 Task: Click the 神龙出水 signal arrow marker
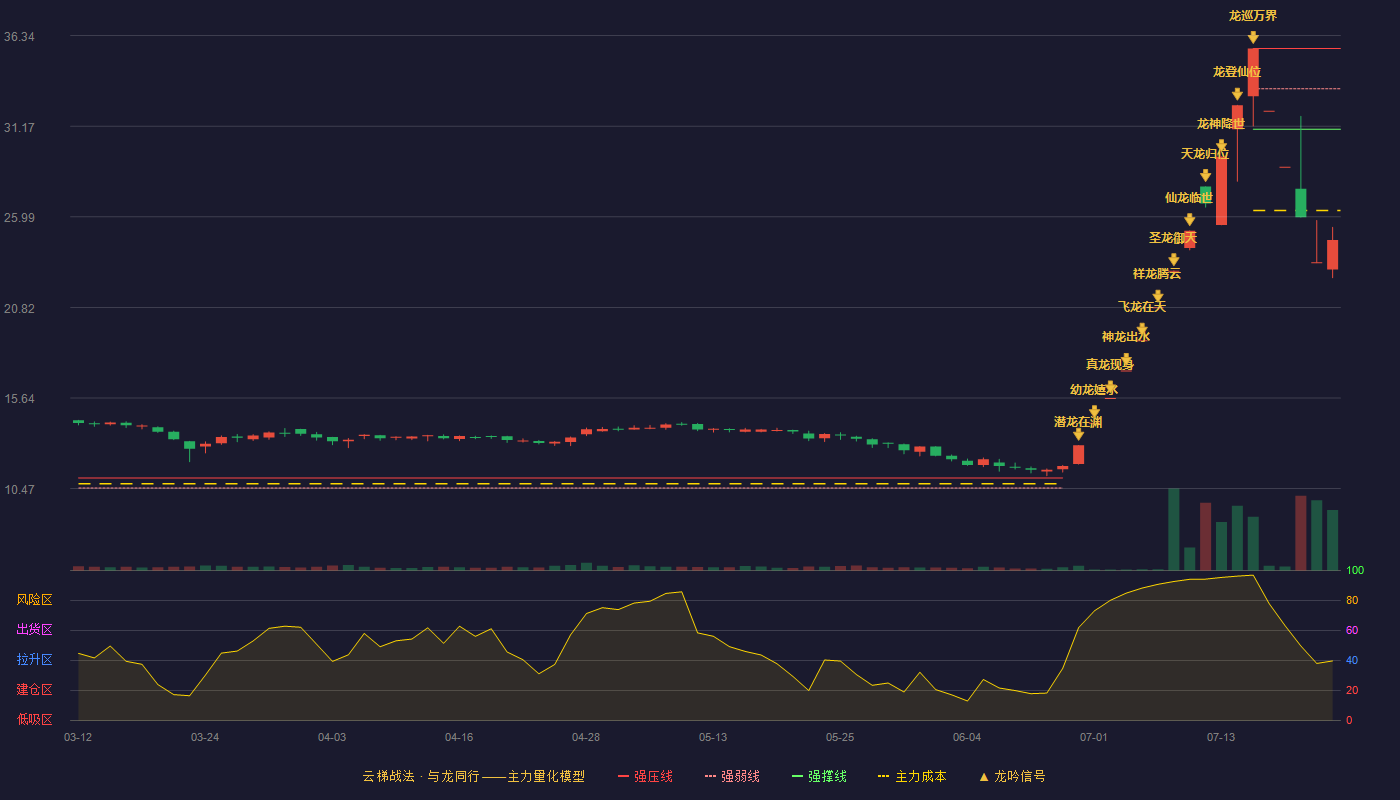click(1126, 359)
